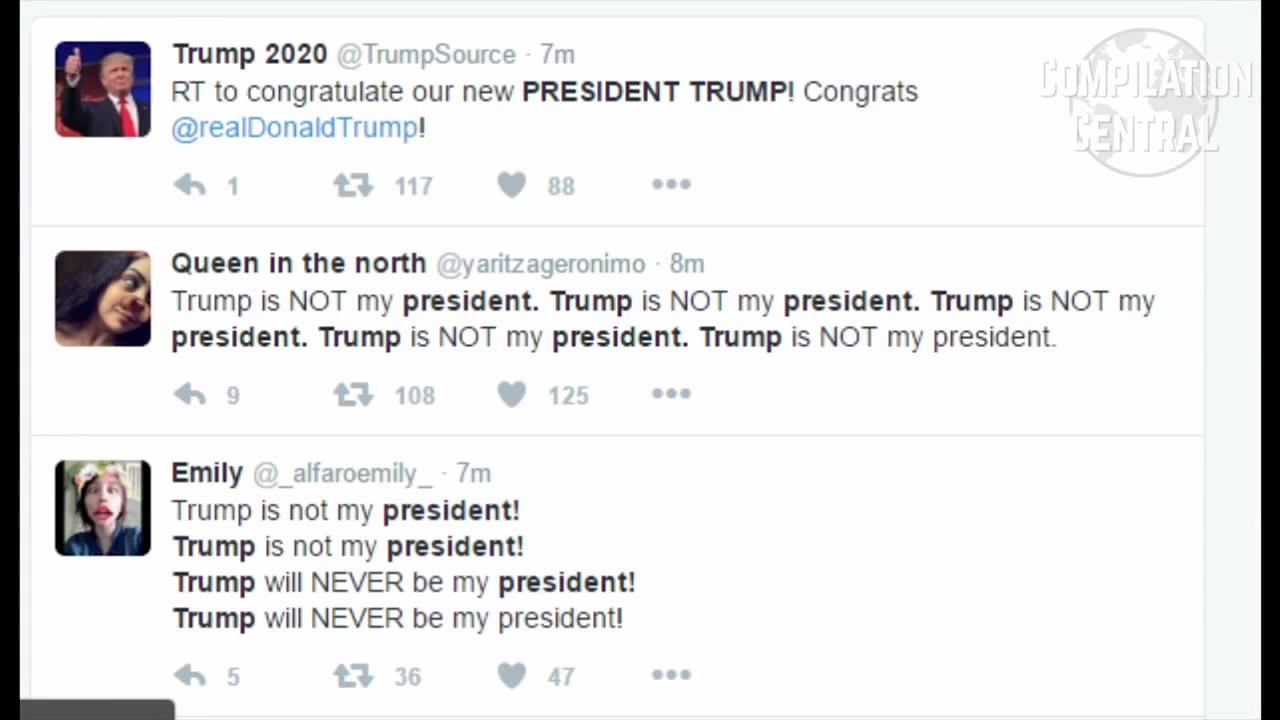
Task: Retweet the Trump 2020 tweet
Action: (353, 185)
